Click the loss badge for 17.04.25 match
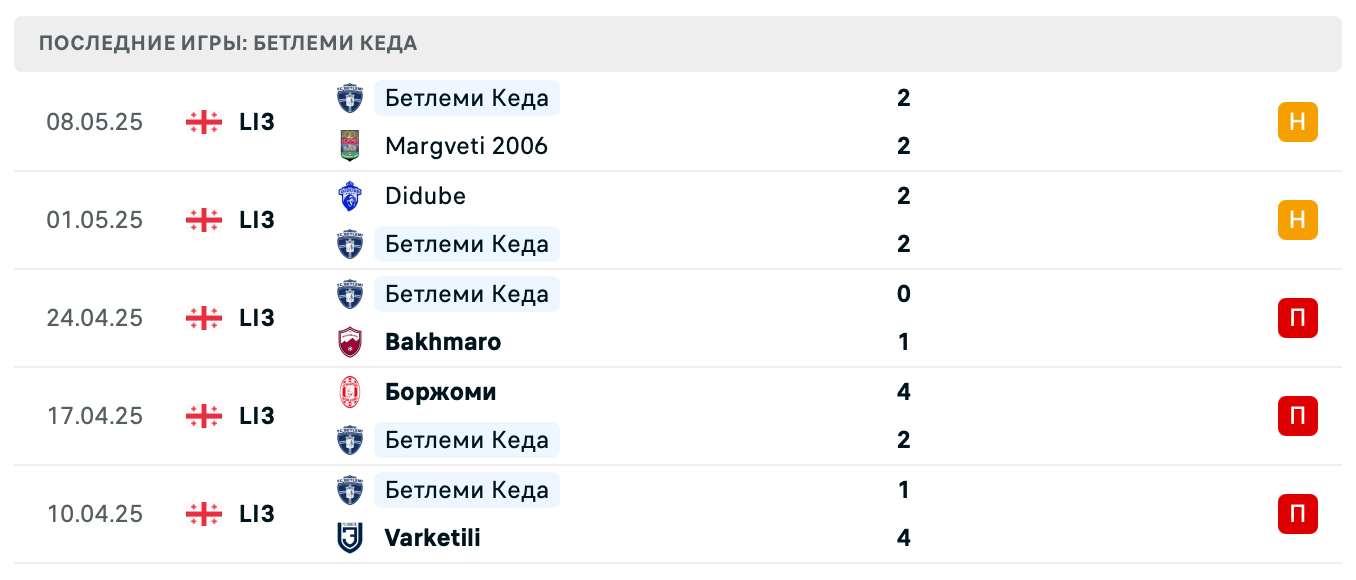This screenshot has width=1356, height=580. (x=1297, y=416)
